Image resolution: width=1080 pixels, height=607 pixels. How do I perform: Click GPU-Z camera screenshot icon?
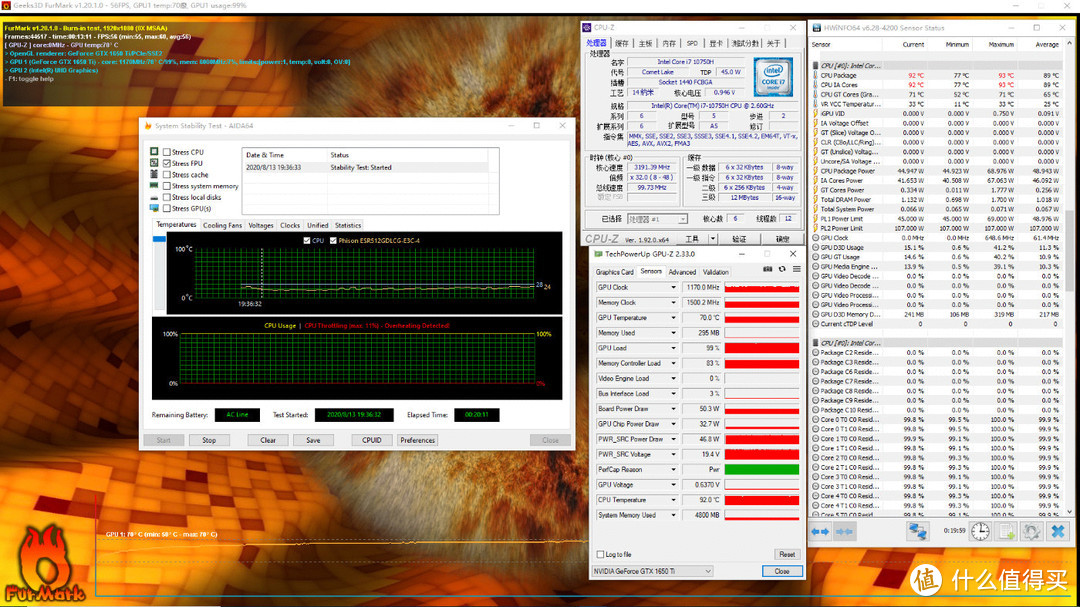(767, 269)
